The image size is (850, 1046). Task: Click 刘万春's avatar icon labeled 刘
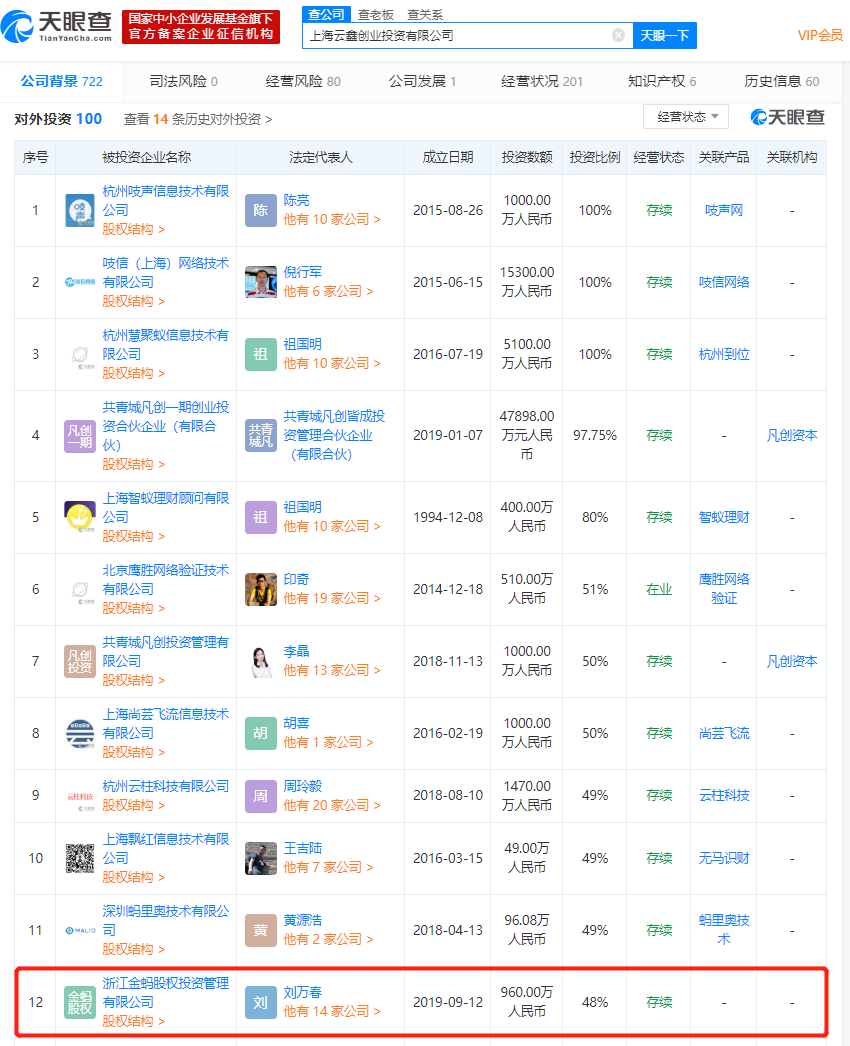(x=261, y=1002)
